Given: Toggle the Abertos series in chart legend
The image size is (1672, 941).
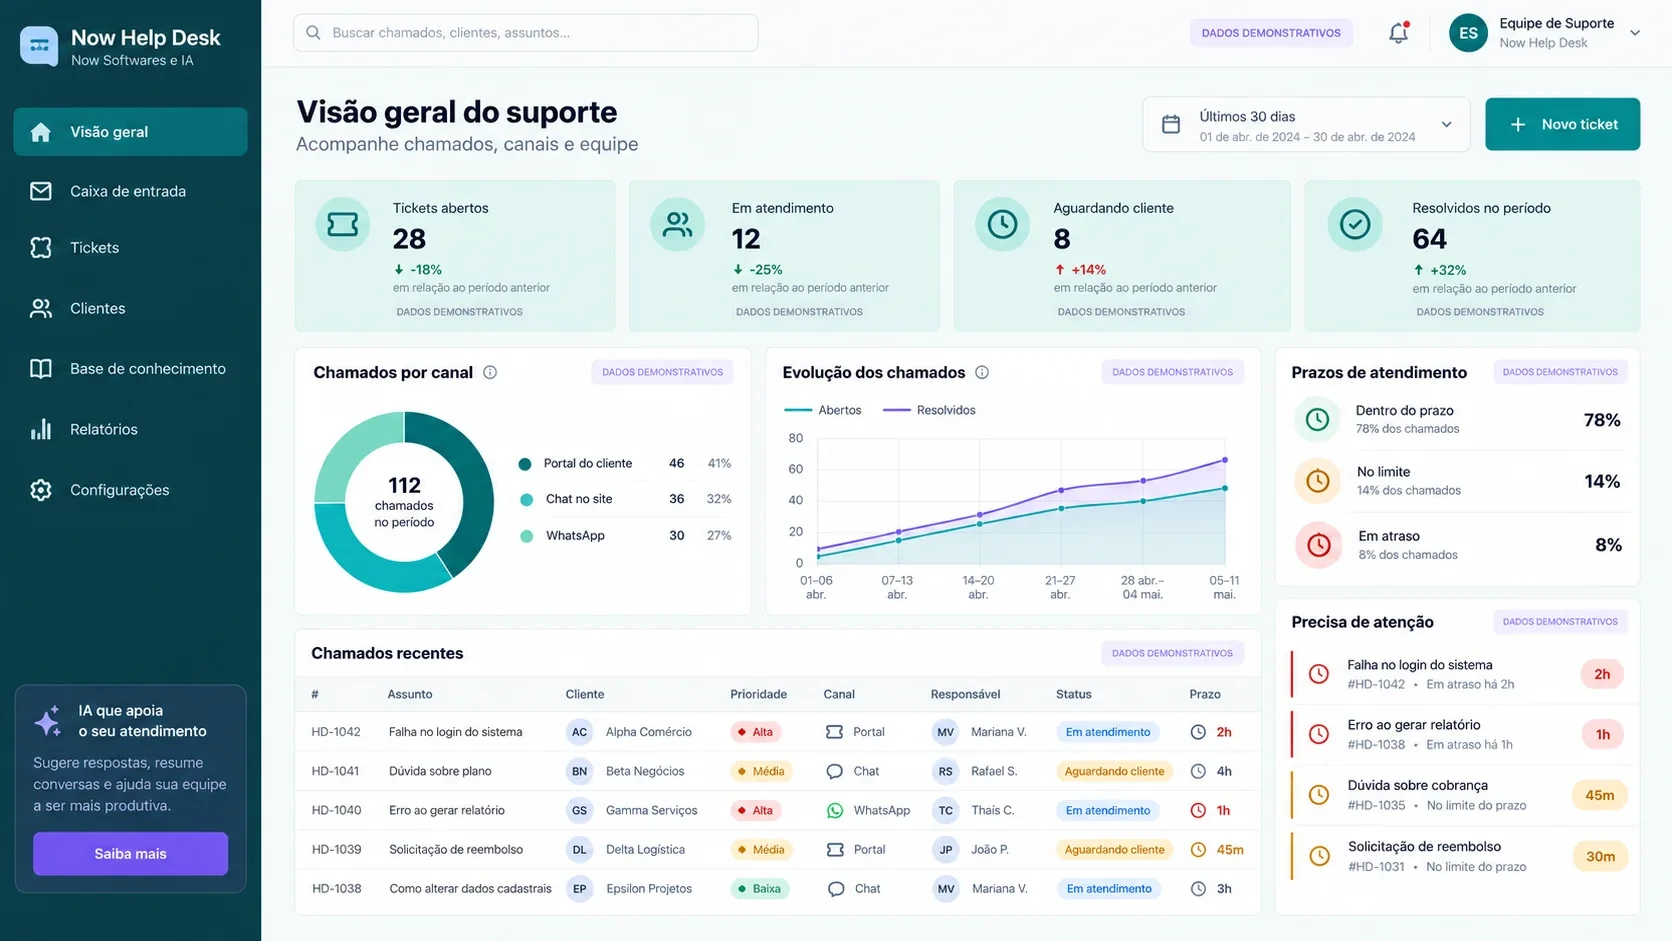Looking at the screenshot, I should [x=823, y=410].
